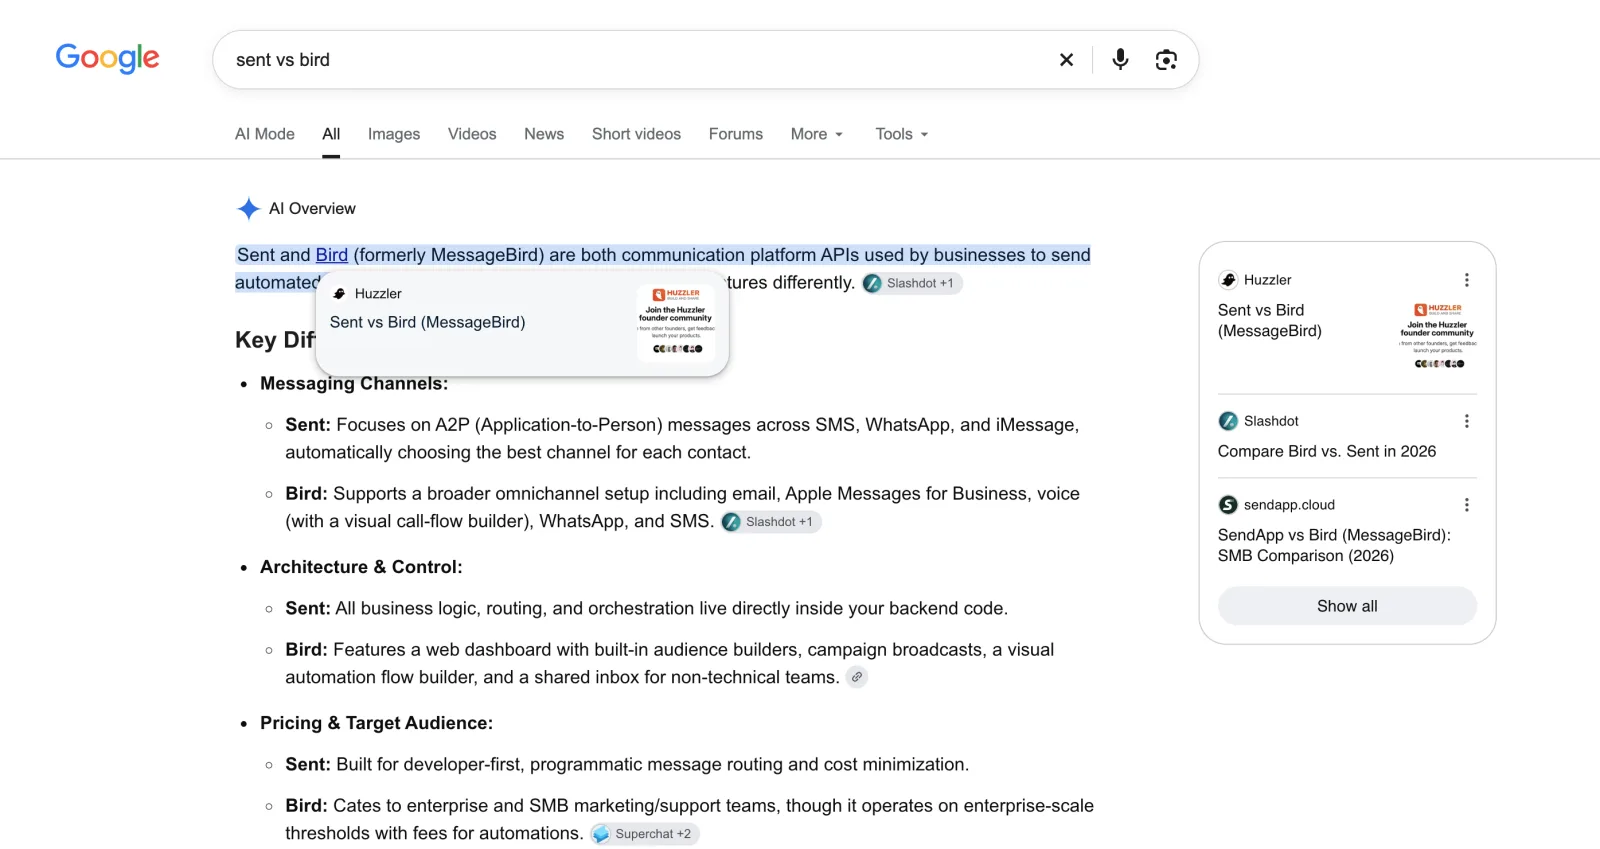Expand the More dropdown
Screen dimensions: 1600x849
point(817,134)
